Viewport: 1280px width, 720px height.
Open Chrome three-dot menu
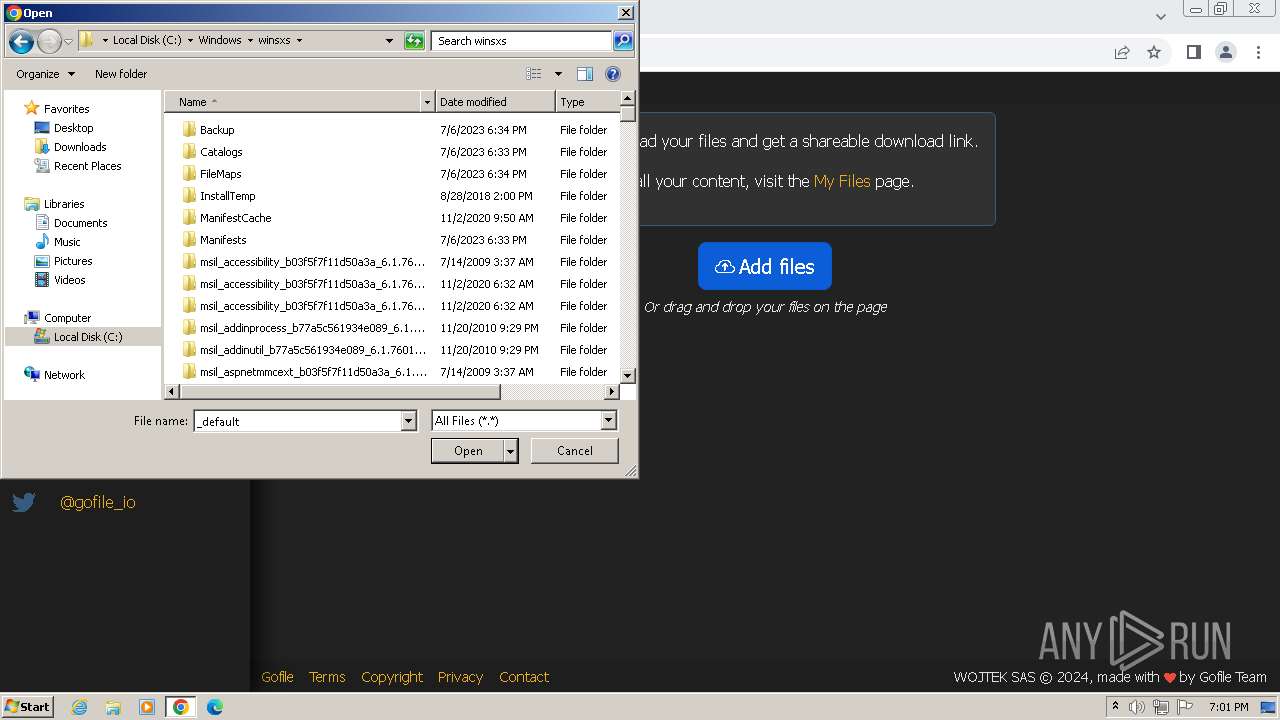[x=1259, y=52]
